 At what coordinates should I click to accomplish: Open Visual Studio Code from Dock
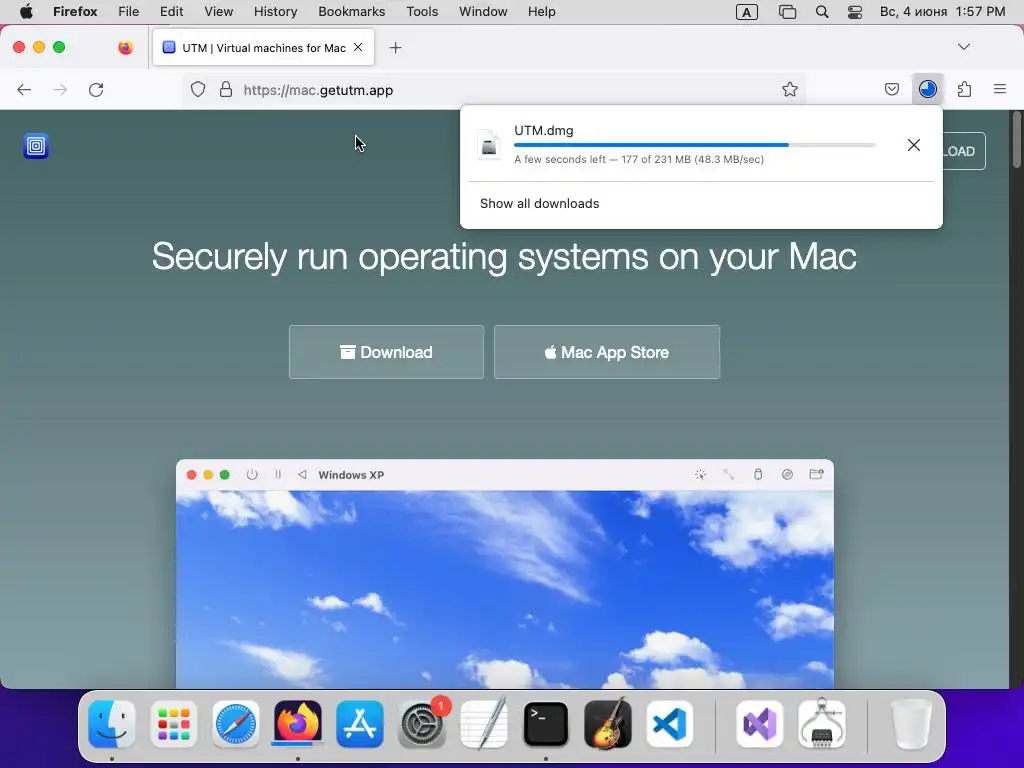coord(670,724)
